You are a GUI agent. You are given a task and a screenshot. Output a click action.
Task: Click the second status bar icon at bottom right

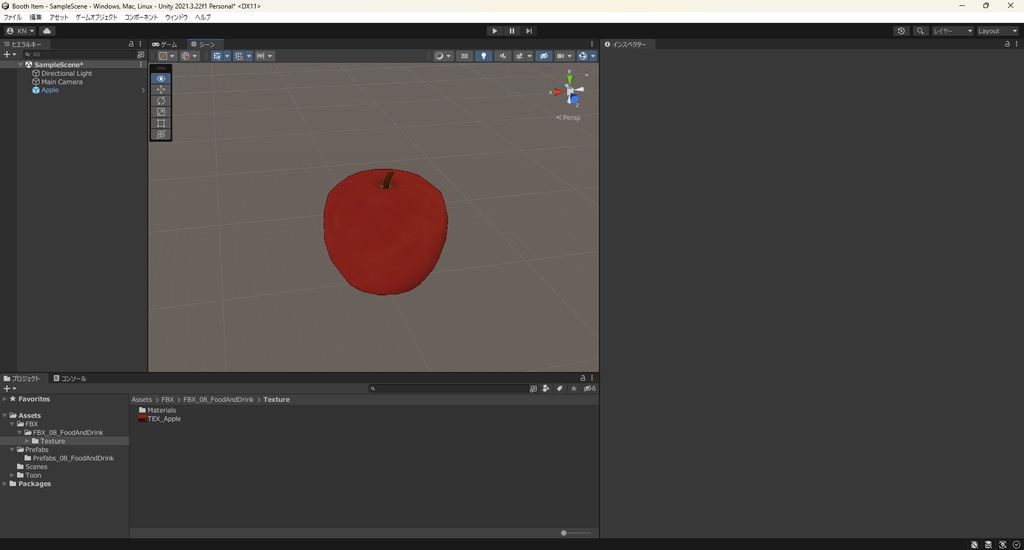pos(988,544)
